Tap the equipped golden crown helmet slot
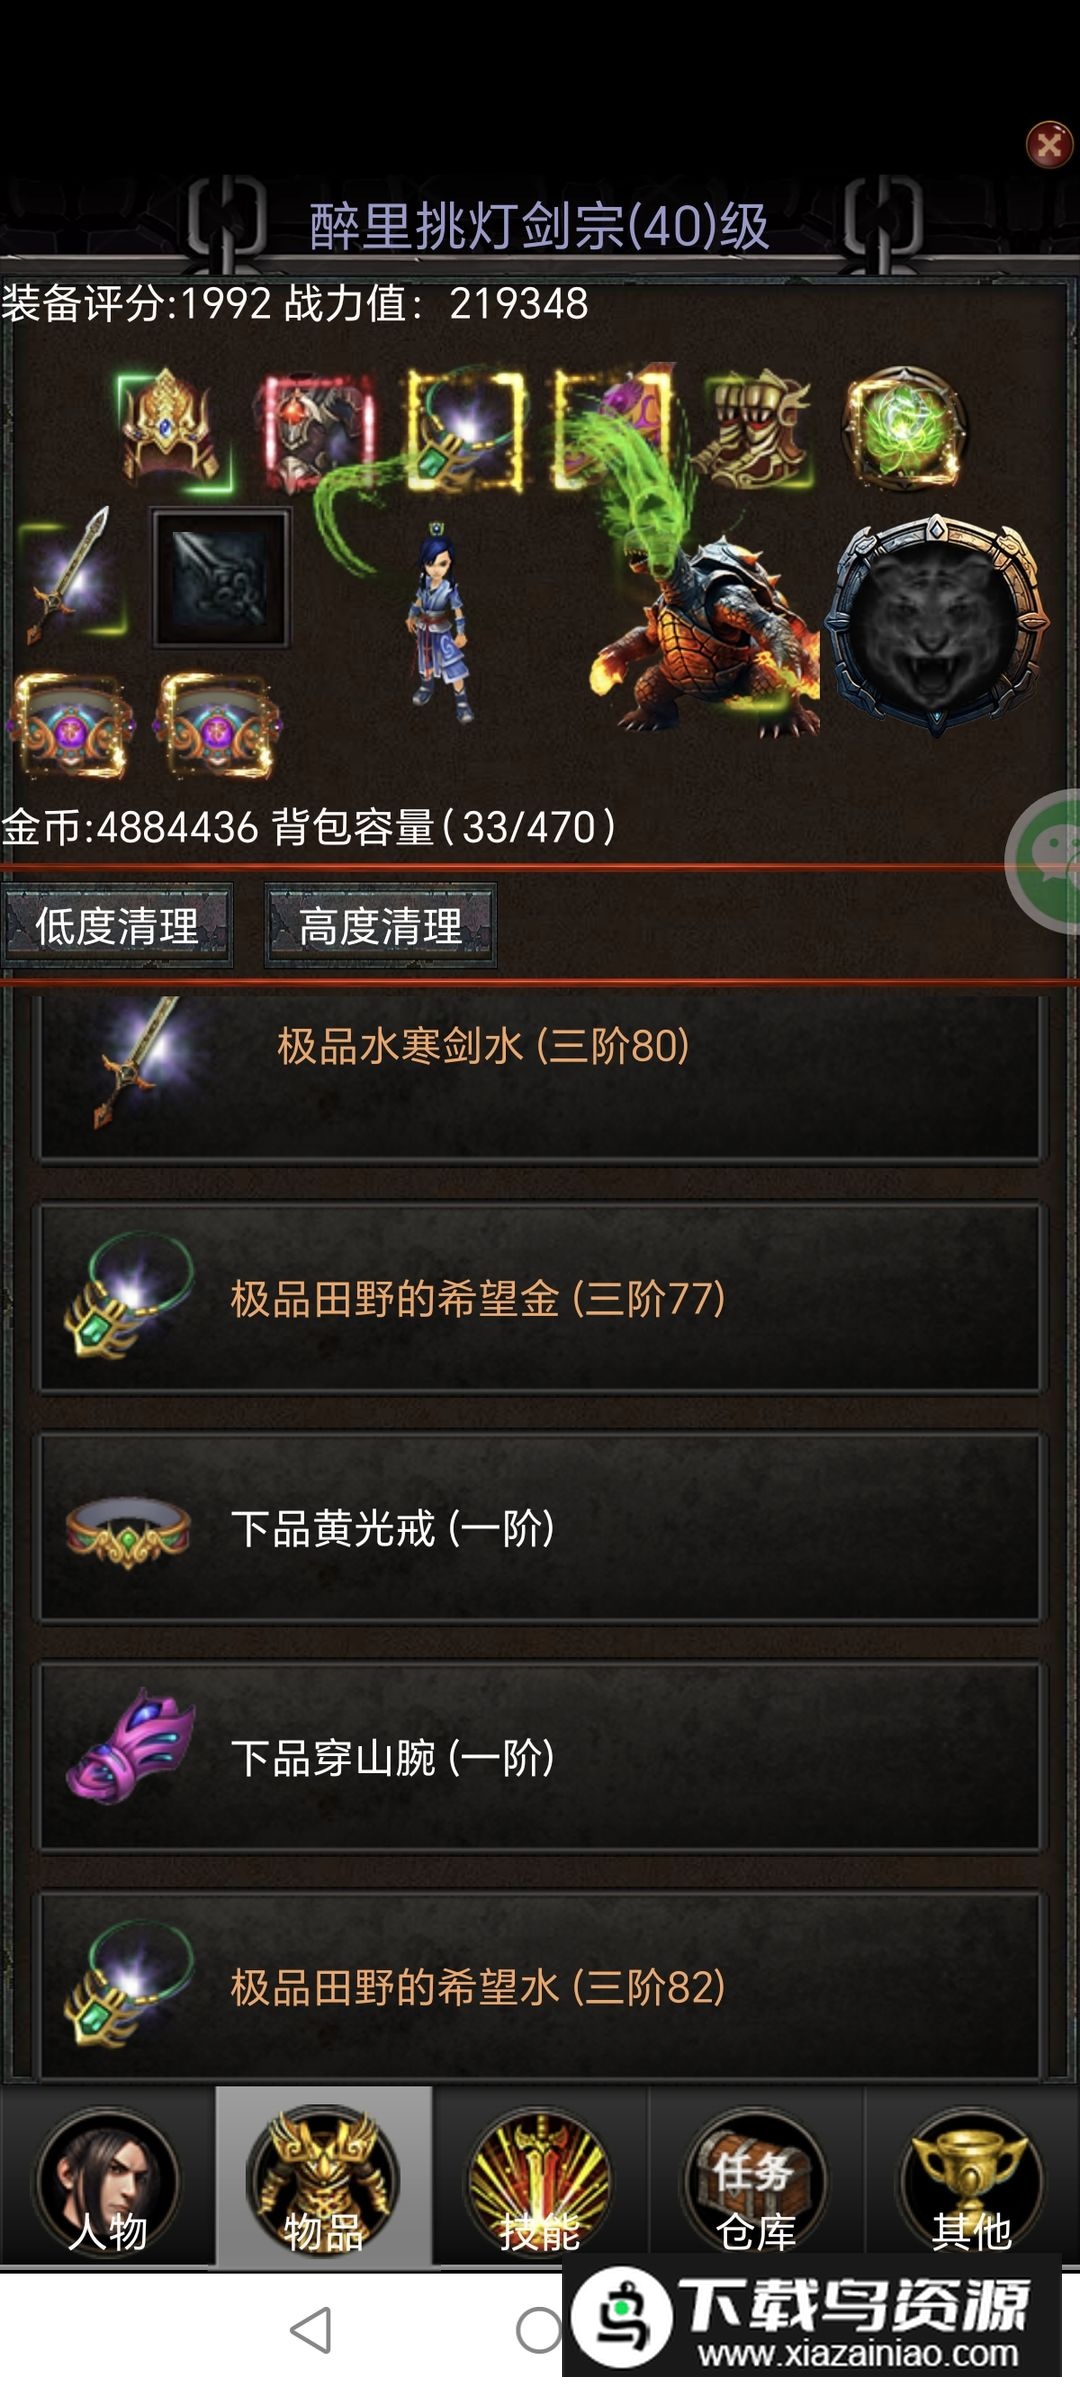Image resolution: width=1080 pixels, height=2387 pixels. click(171, 428)
